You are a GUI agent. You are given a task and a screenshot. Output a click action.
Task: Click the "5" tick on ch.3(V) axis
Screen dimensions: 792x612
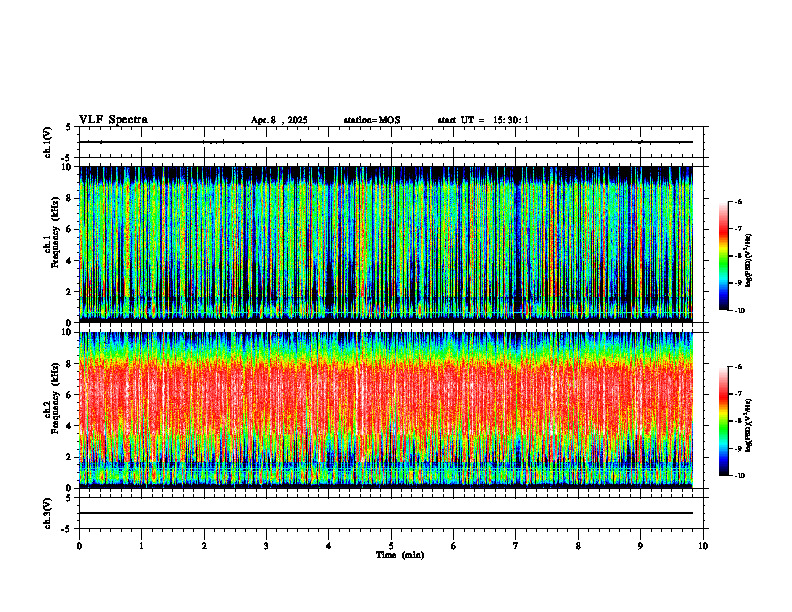click(x=69, y=498)
